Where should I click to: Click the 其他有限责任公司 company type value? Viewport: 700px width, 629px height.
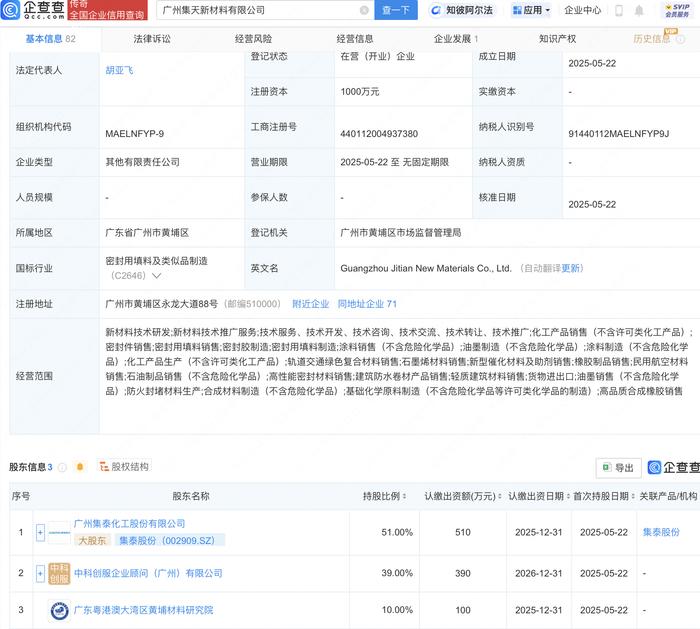(x=142, y=162)
